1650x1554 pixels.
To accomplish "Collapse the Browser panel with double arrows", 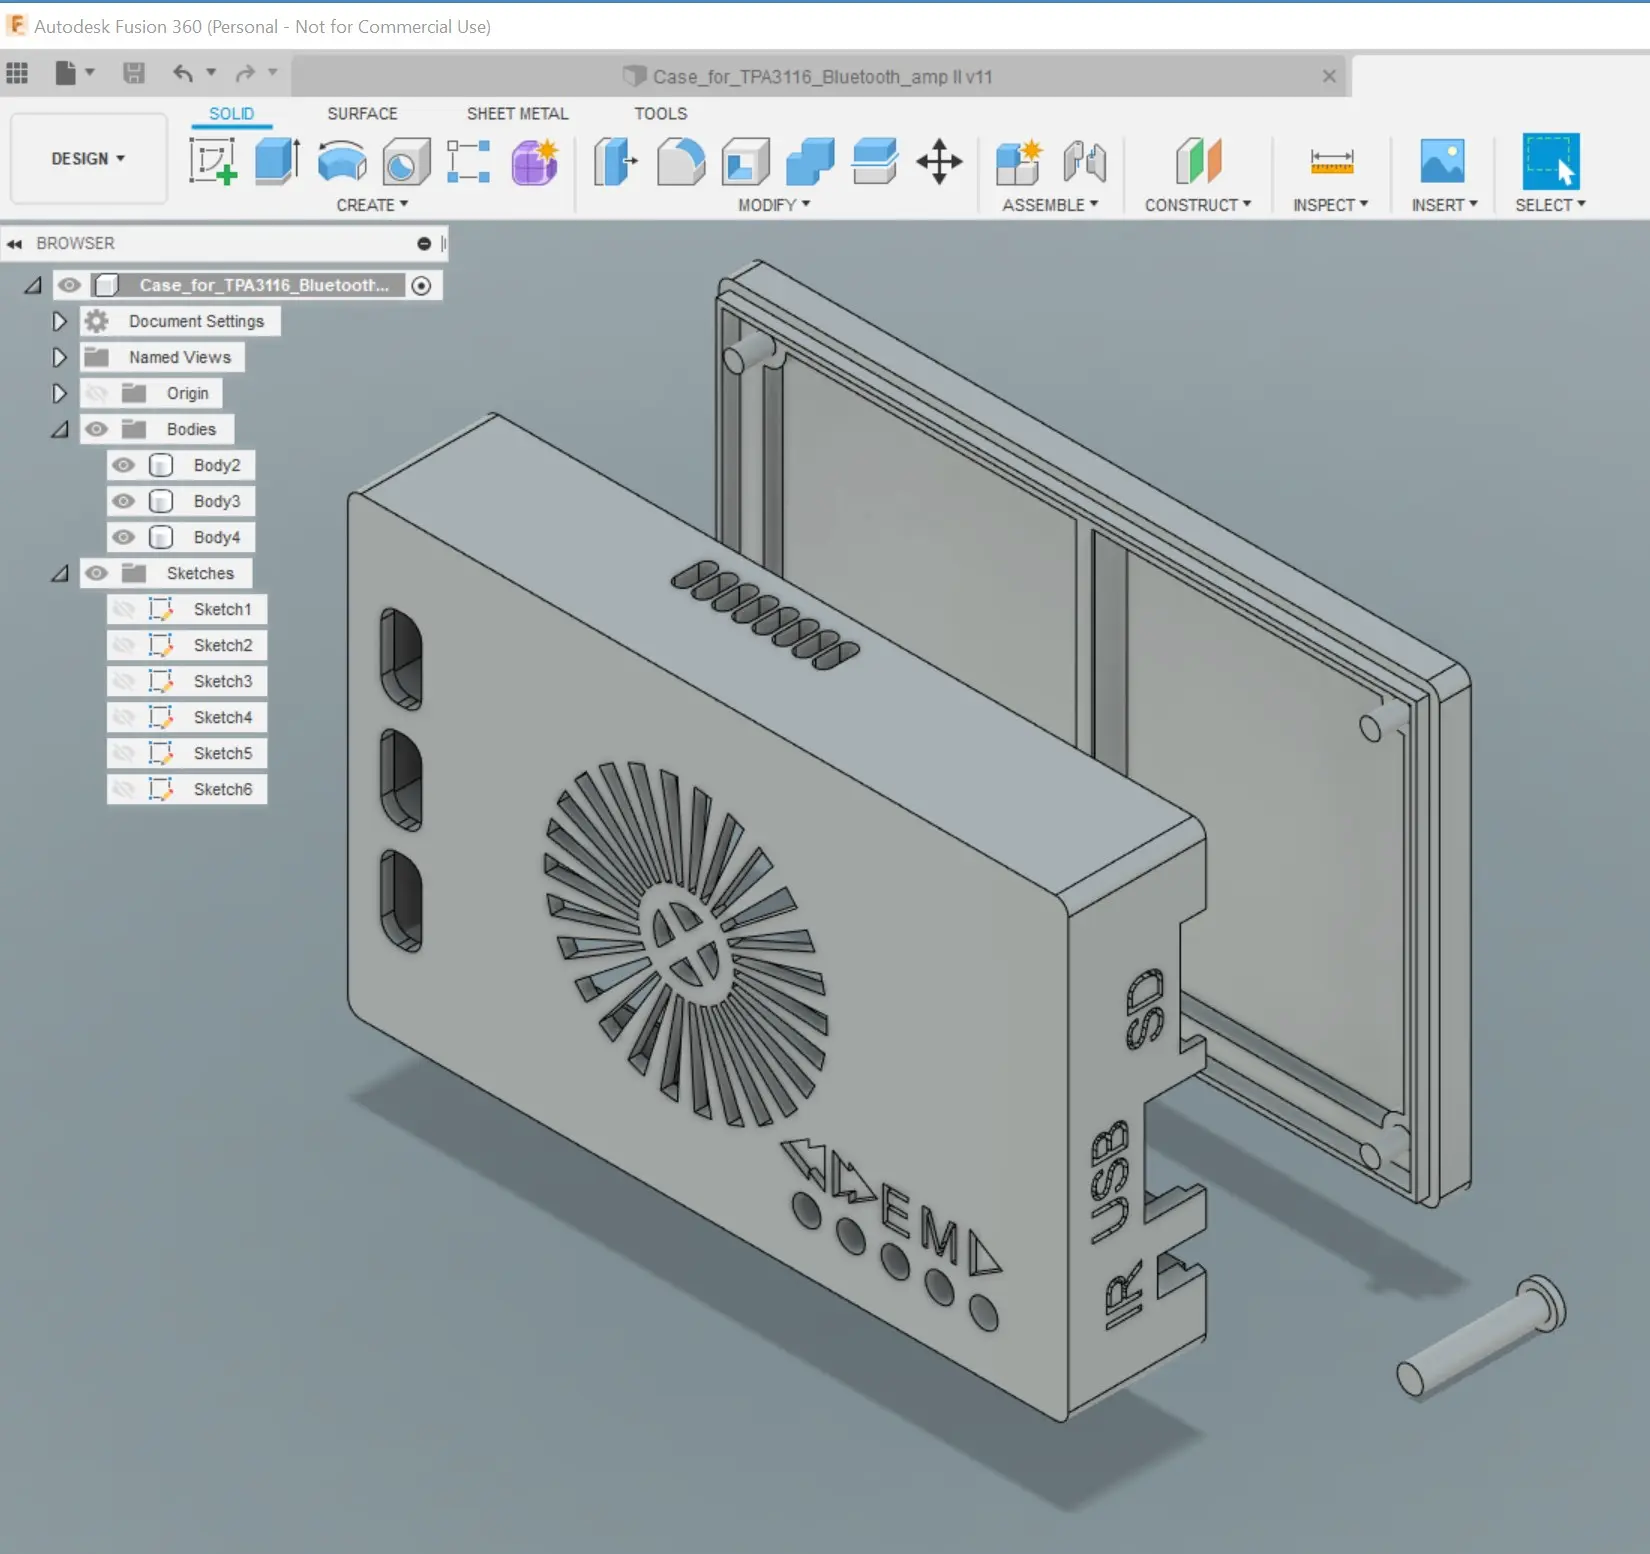I will (x=14, y=244).
